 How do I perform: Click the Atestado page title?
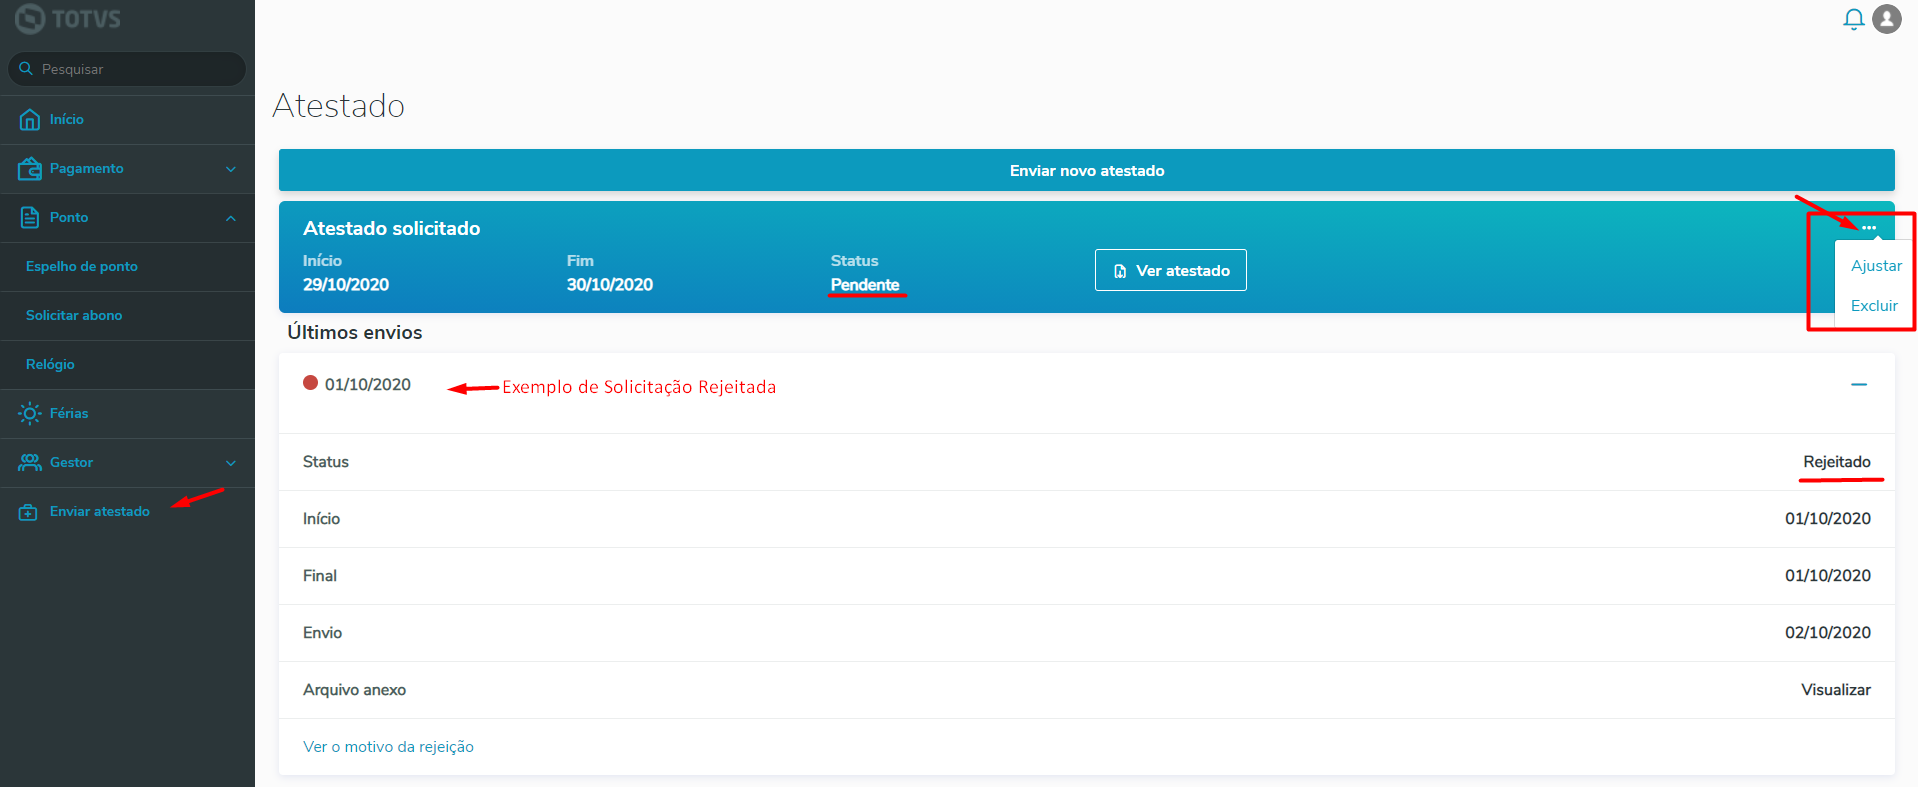[x=339, y=105]
